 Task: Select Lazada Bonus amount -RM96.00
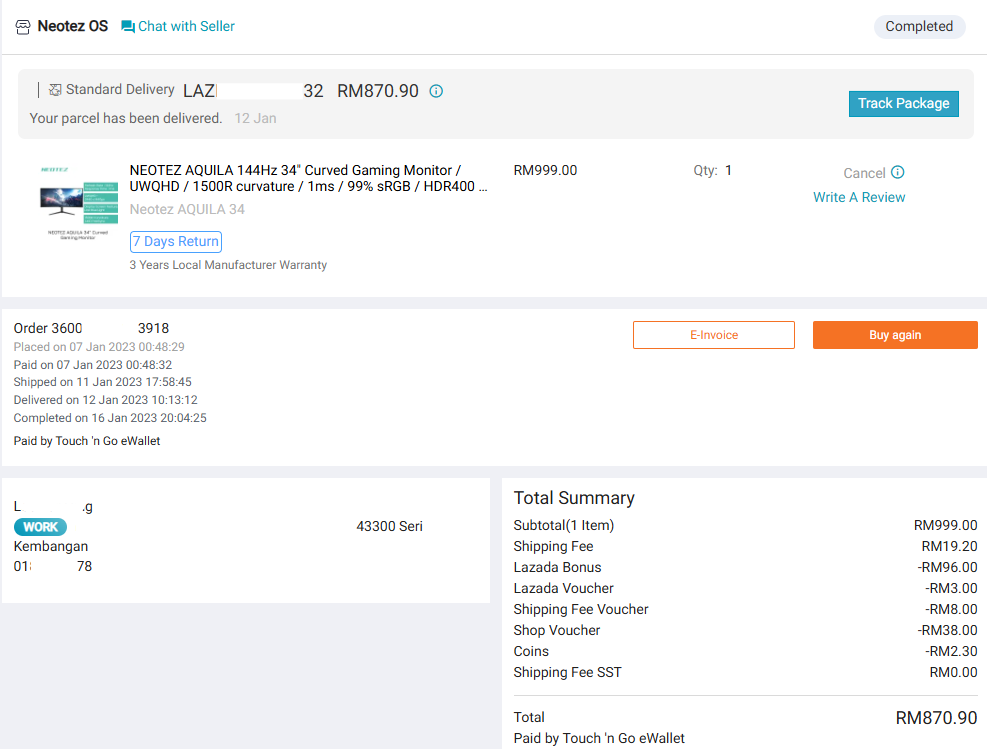(947, 568)
